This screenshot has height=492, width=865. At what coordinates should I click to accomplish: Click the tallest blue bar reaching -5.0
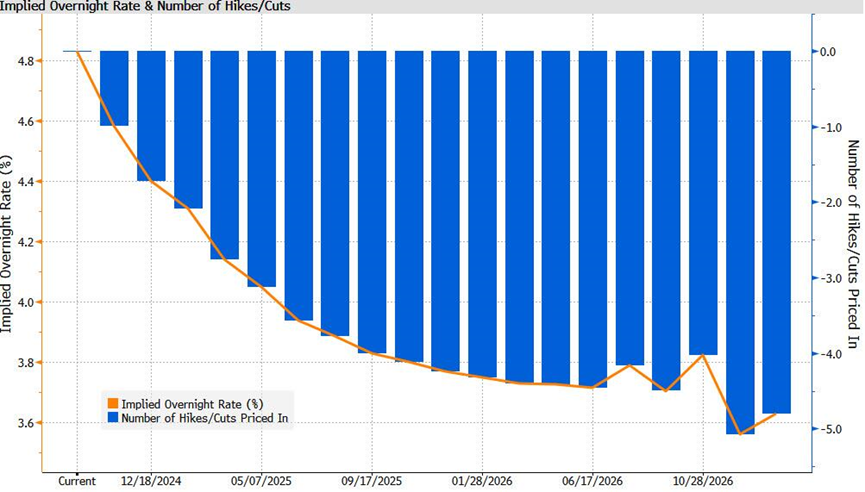tap(740, 243)
